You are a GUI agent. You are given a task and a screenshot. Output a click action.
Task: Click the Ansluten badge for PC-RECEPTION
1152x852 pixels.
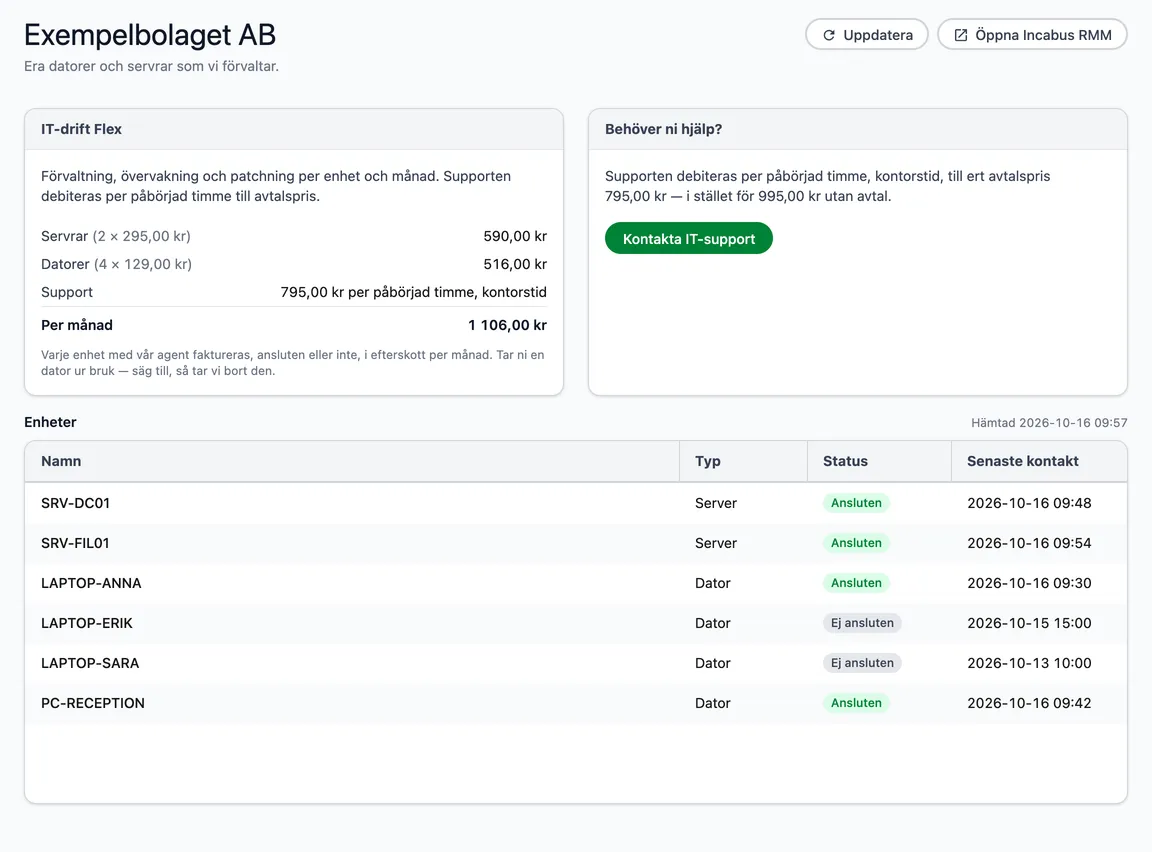tap(856, 703)
